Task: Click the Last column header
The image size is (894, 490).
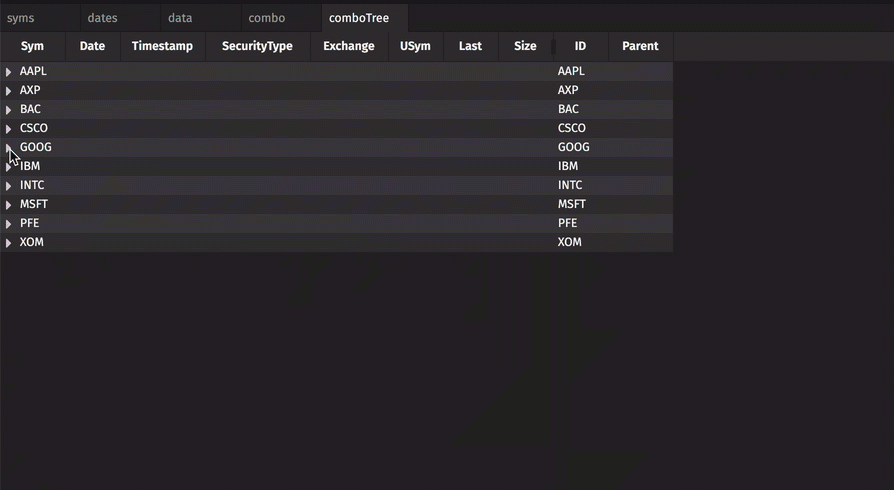Action: [470, 46]
